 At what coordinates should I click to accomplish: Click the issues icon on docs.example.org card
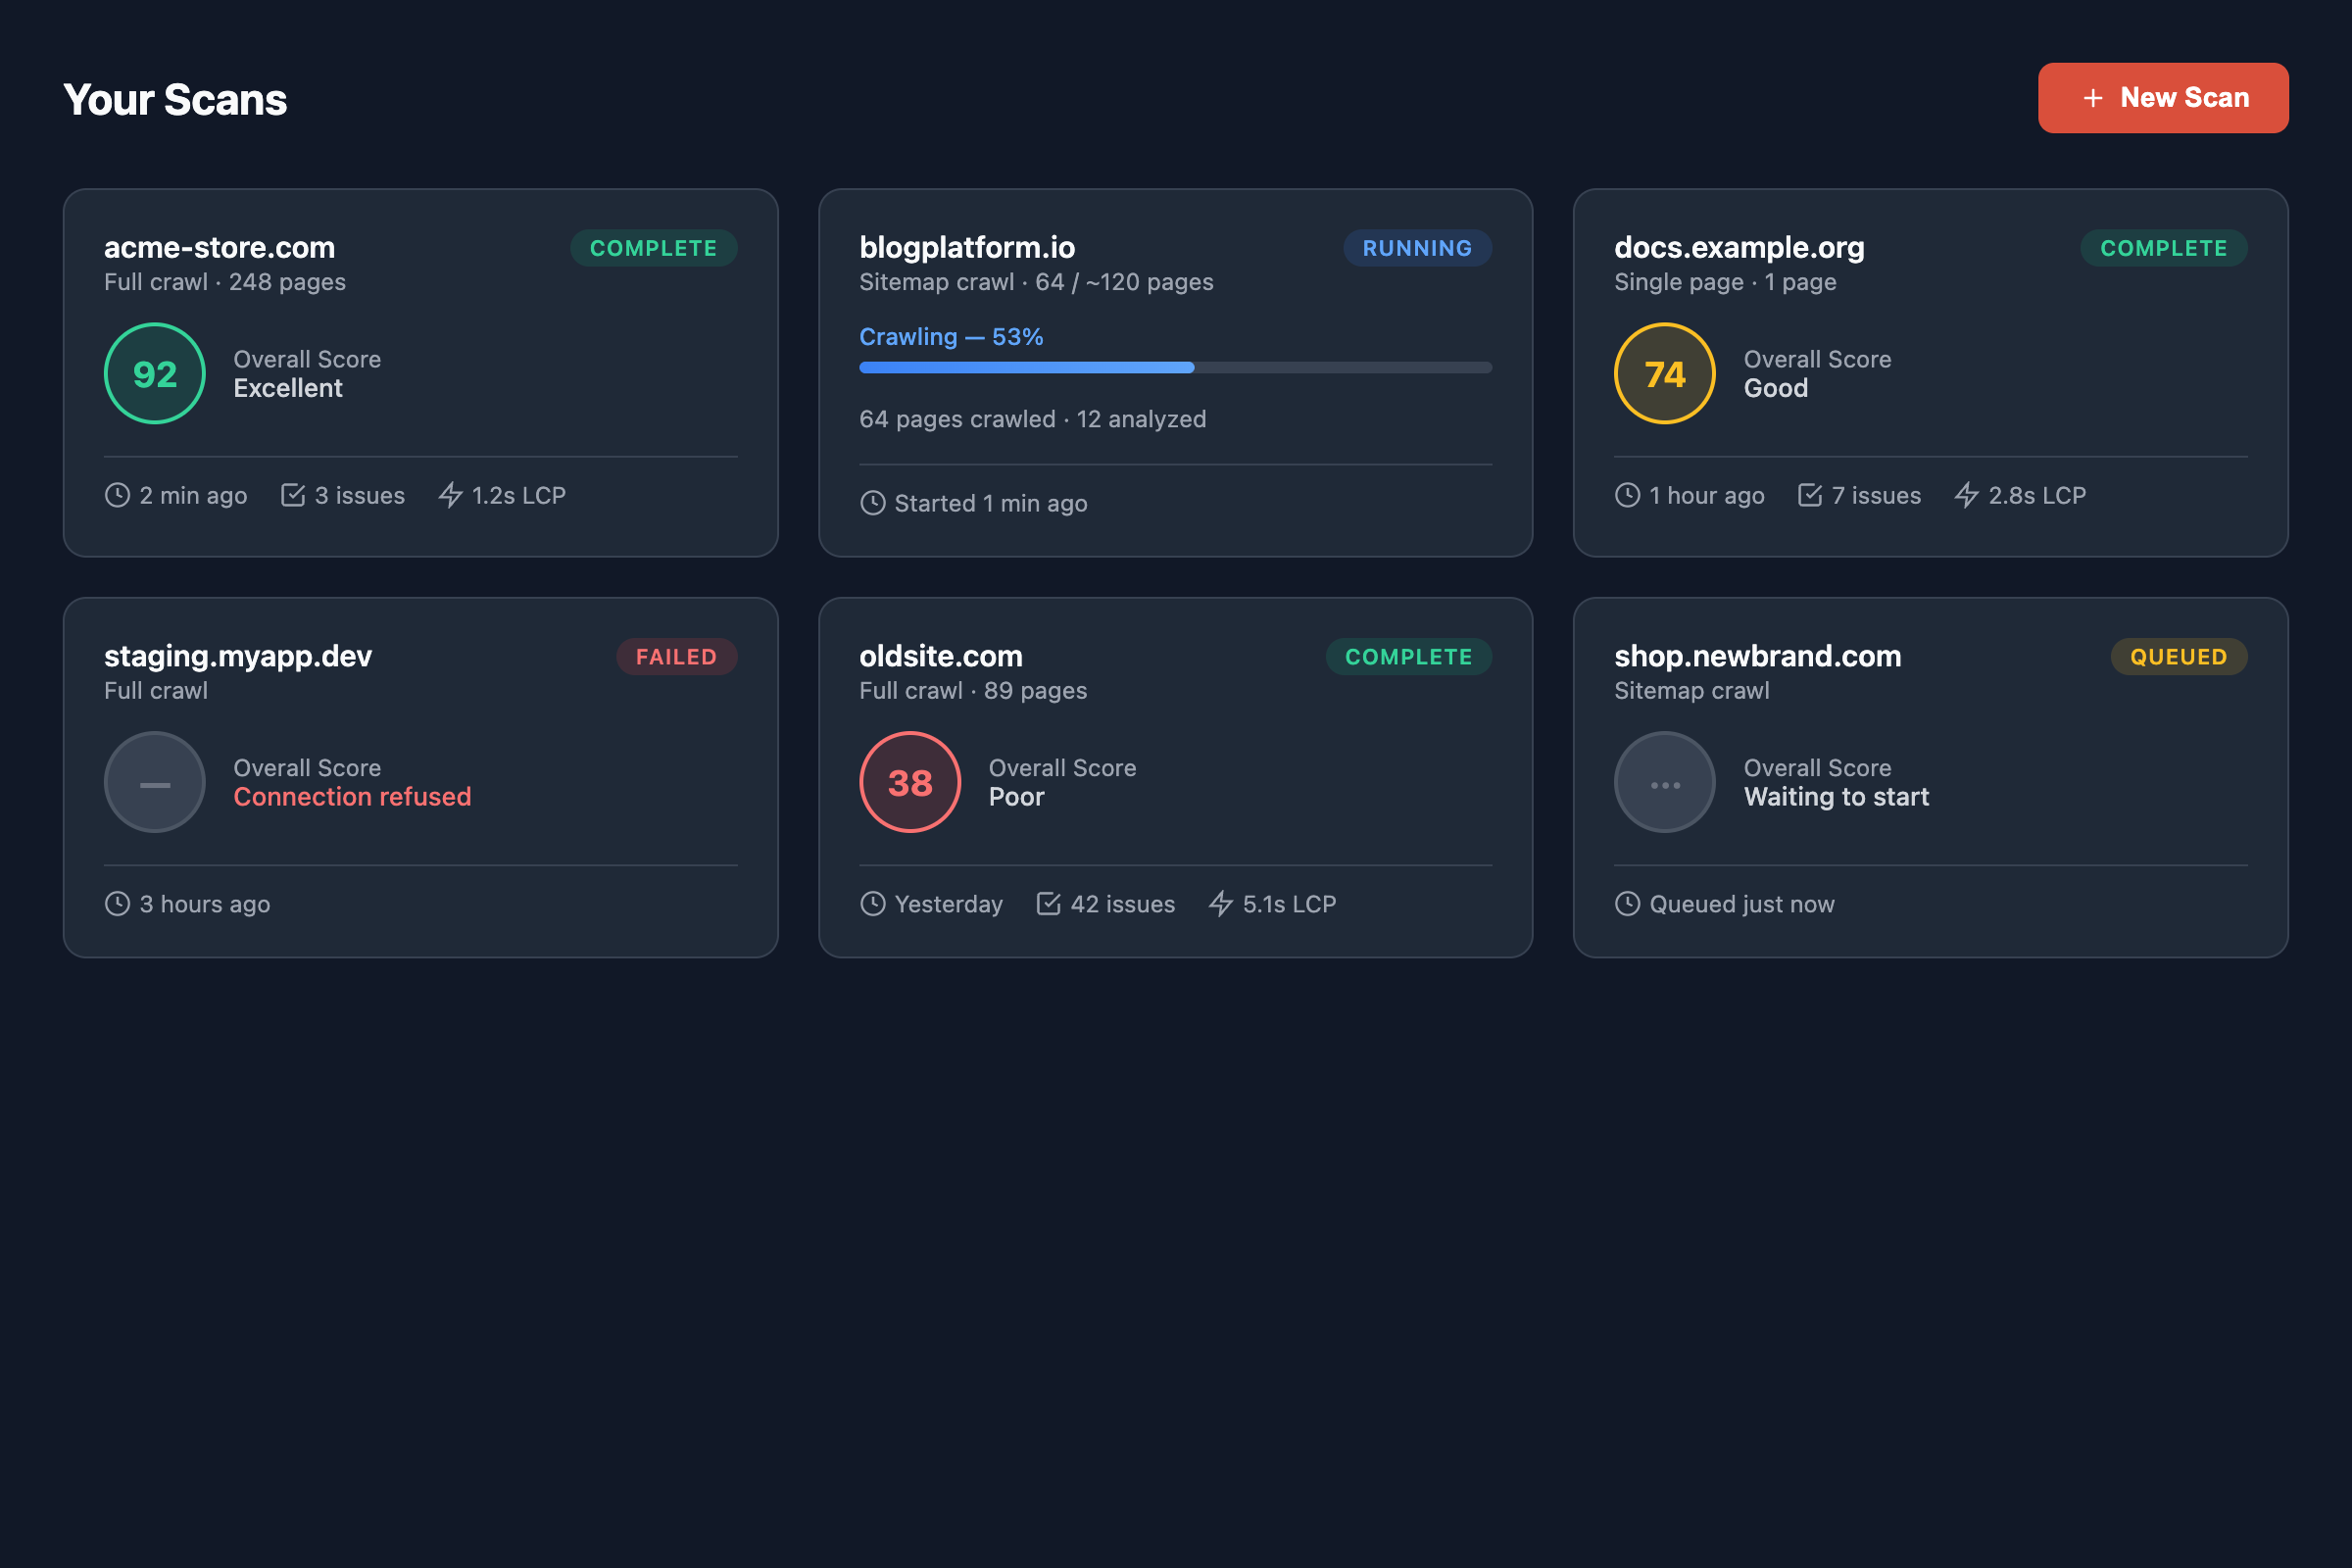[x=1810, y=495]
